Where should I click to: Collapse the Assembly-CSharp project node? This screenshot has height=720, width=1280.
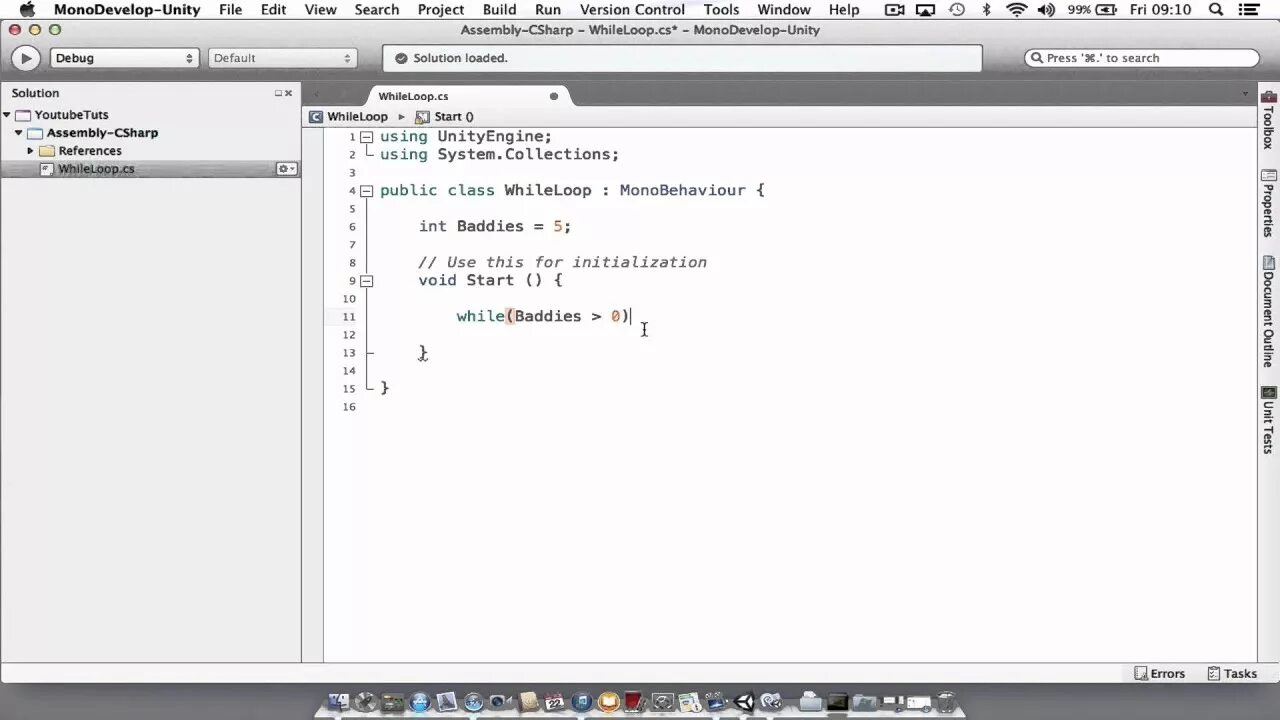[x=18, y=133]
